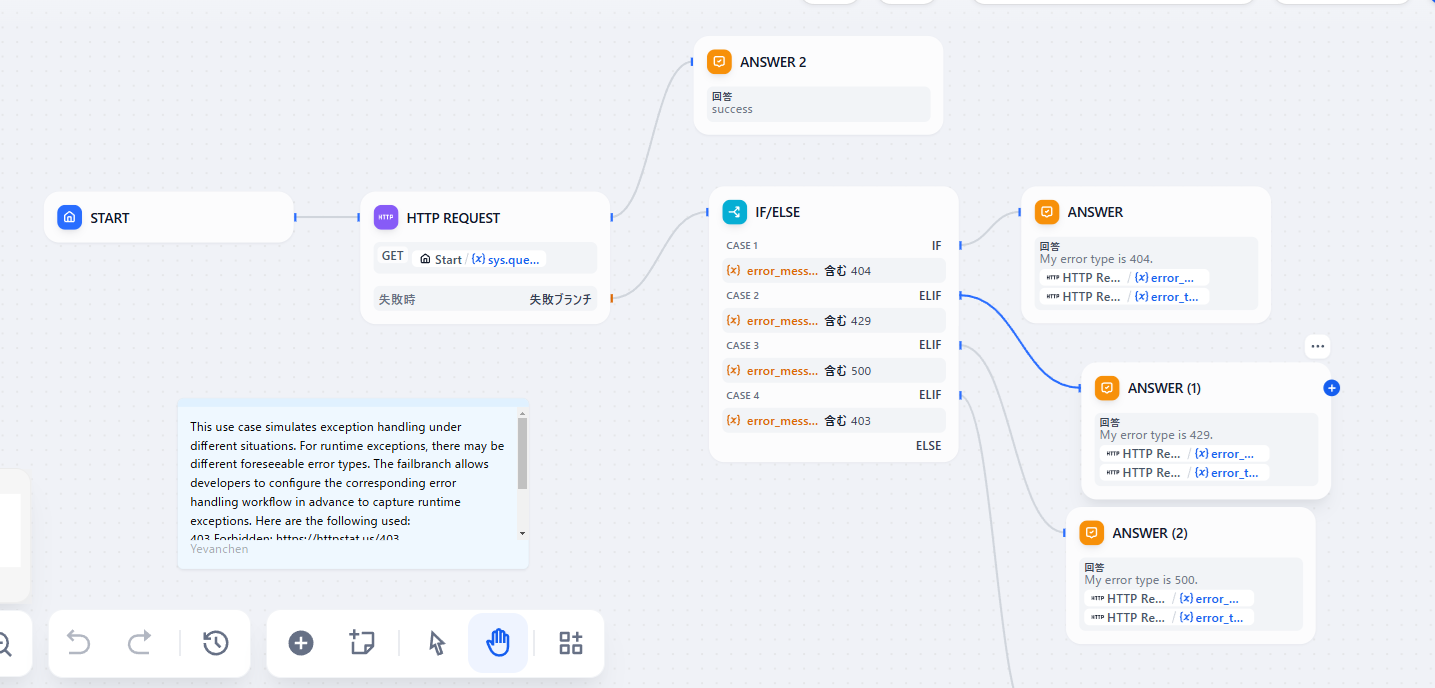Click the START node home icon
This screenshot has width=1435, height=688.
(x=69, y=217)
